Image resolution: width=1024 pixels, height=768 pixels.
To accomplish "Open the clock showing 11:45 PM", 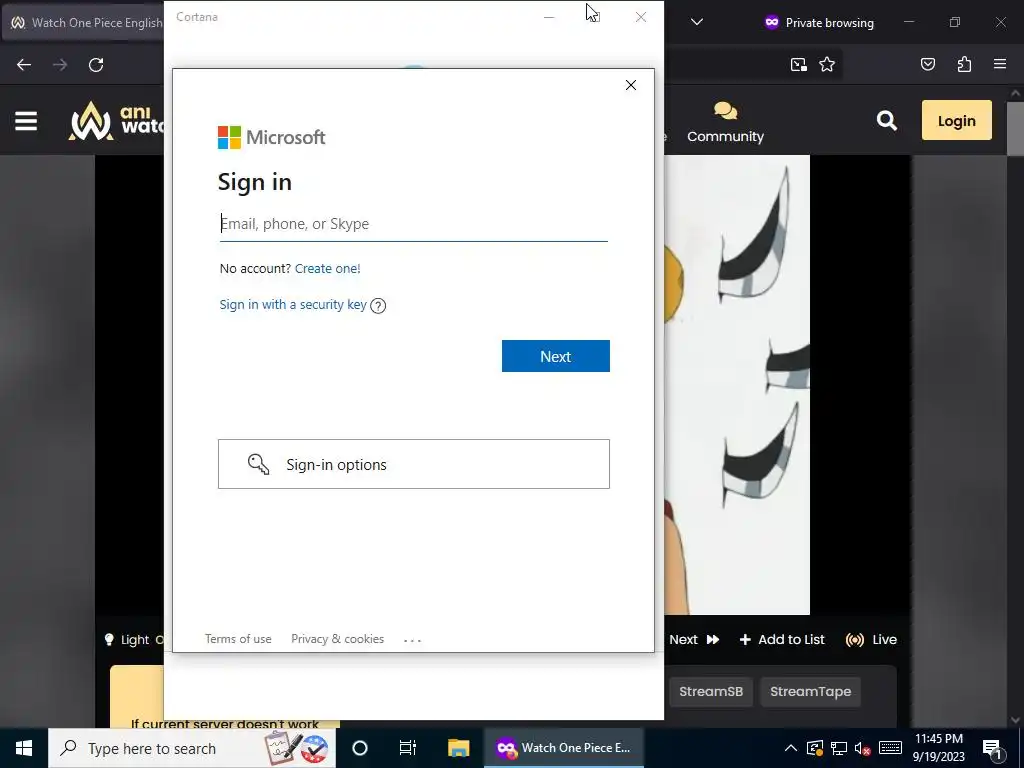I will tap(938, 748).
